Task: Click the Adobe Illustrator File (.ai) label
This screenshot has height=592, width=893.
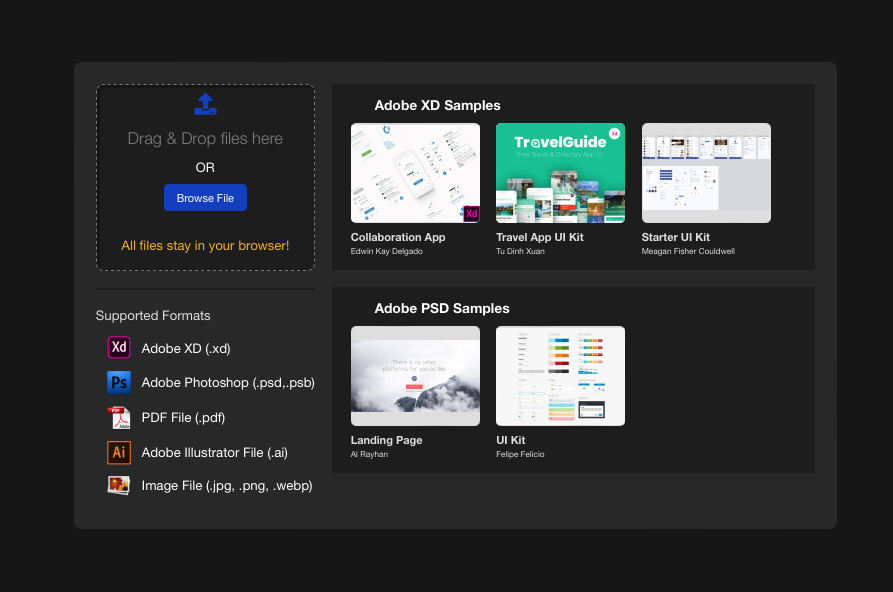Action: click(x=214, y=452)
